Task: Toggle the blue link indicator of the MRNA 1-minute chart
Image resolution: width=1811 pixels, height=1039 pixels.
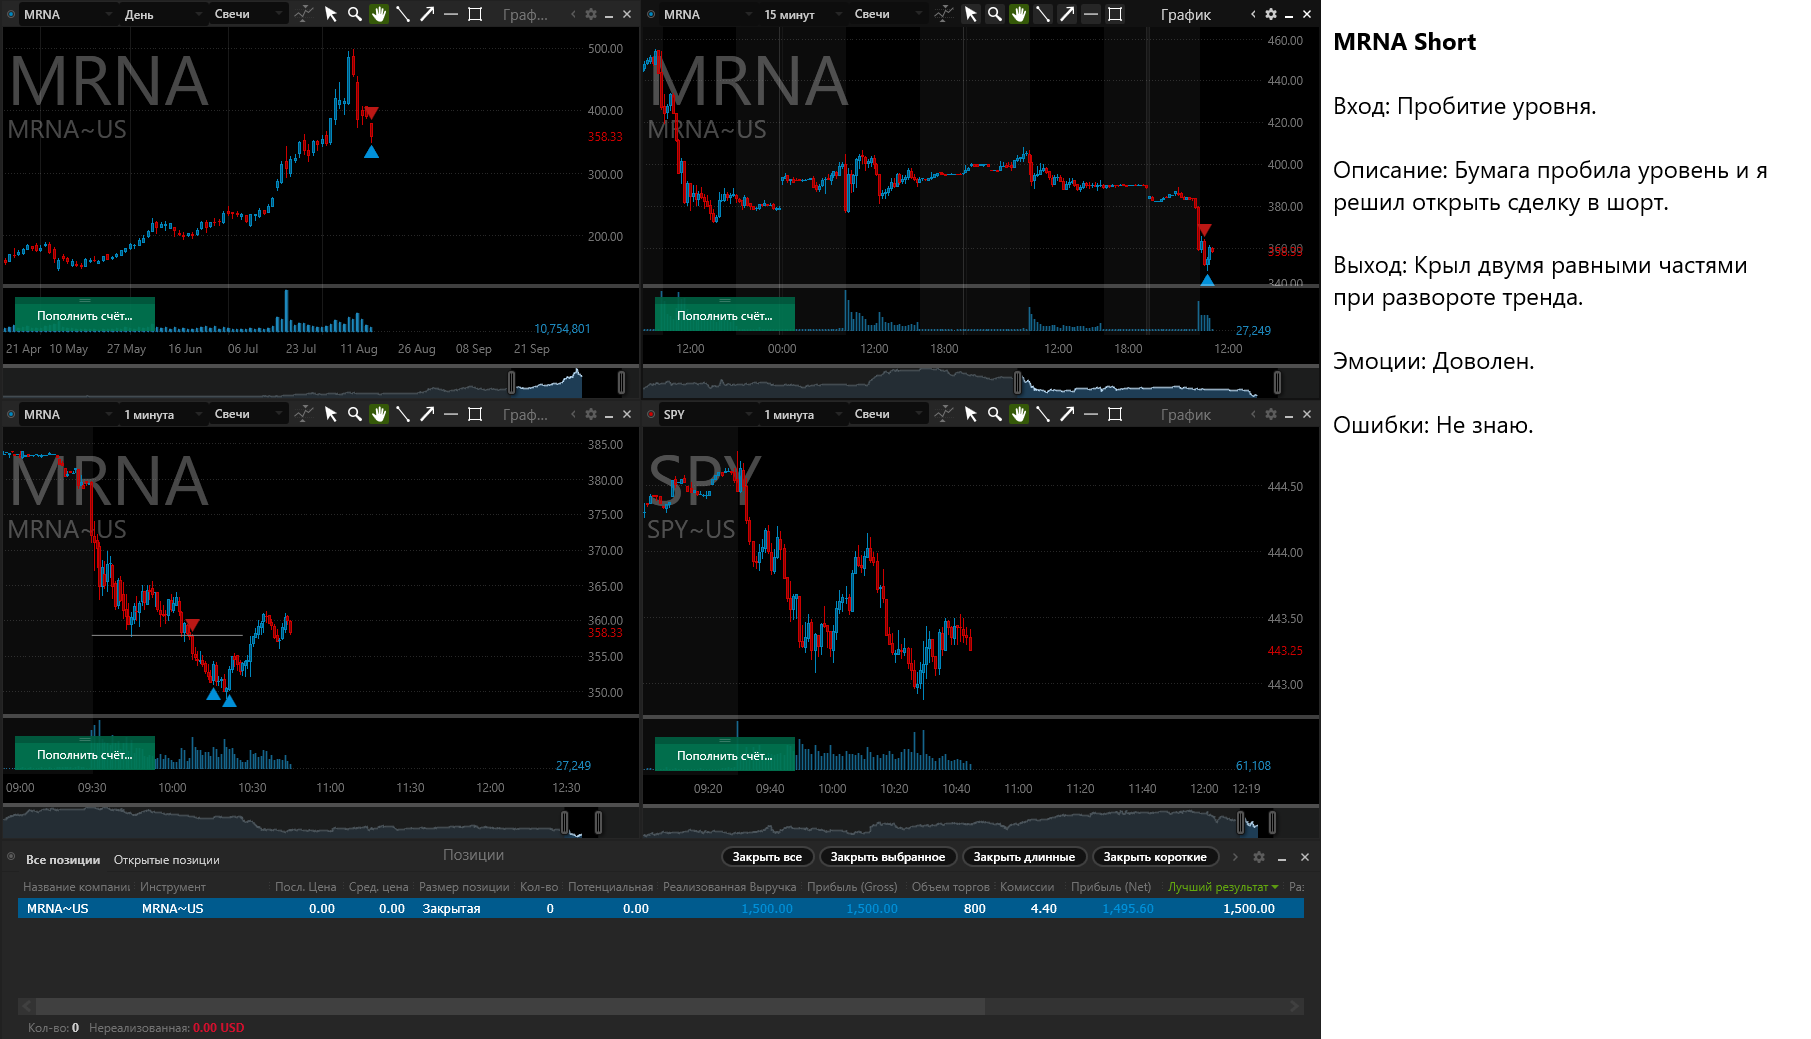Action: [12, 414]
